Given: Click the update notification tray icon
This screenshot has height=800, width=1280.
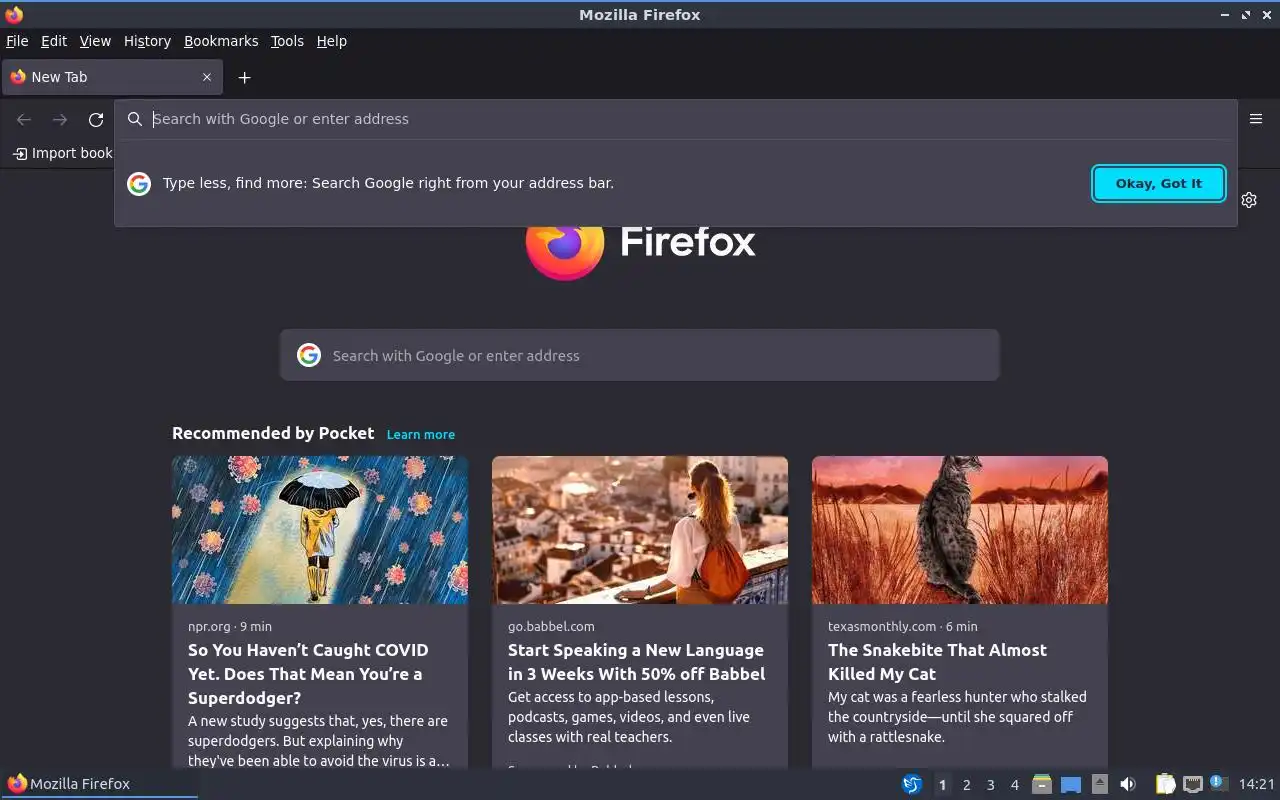Looking at the screenshot, I should 1218,783.
